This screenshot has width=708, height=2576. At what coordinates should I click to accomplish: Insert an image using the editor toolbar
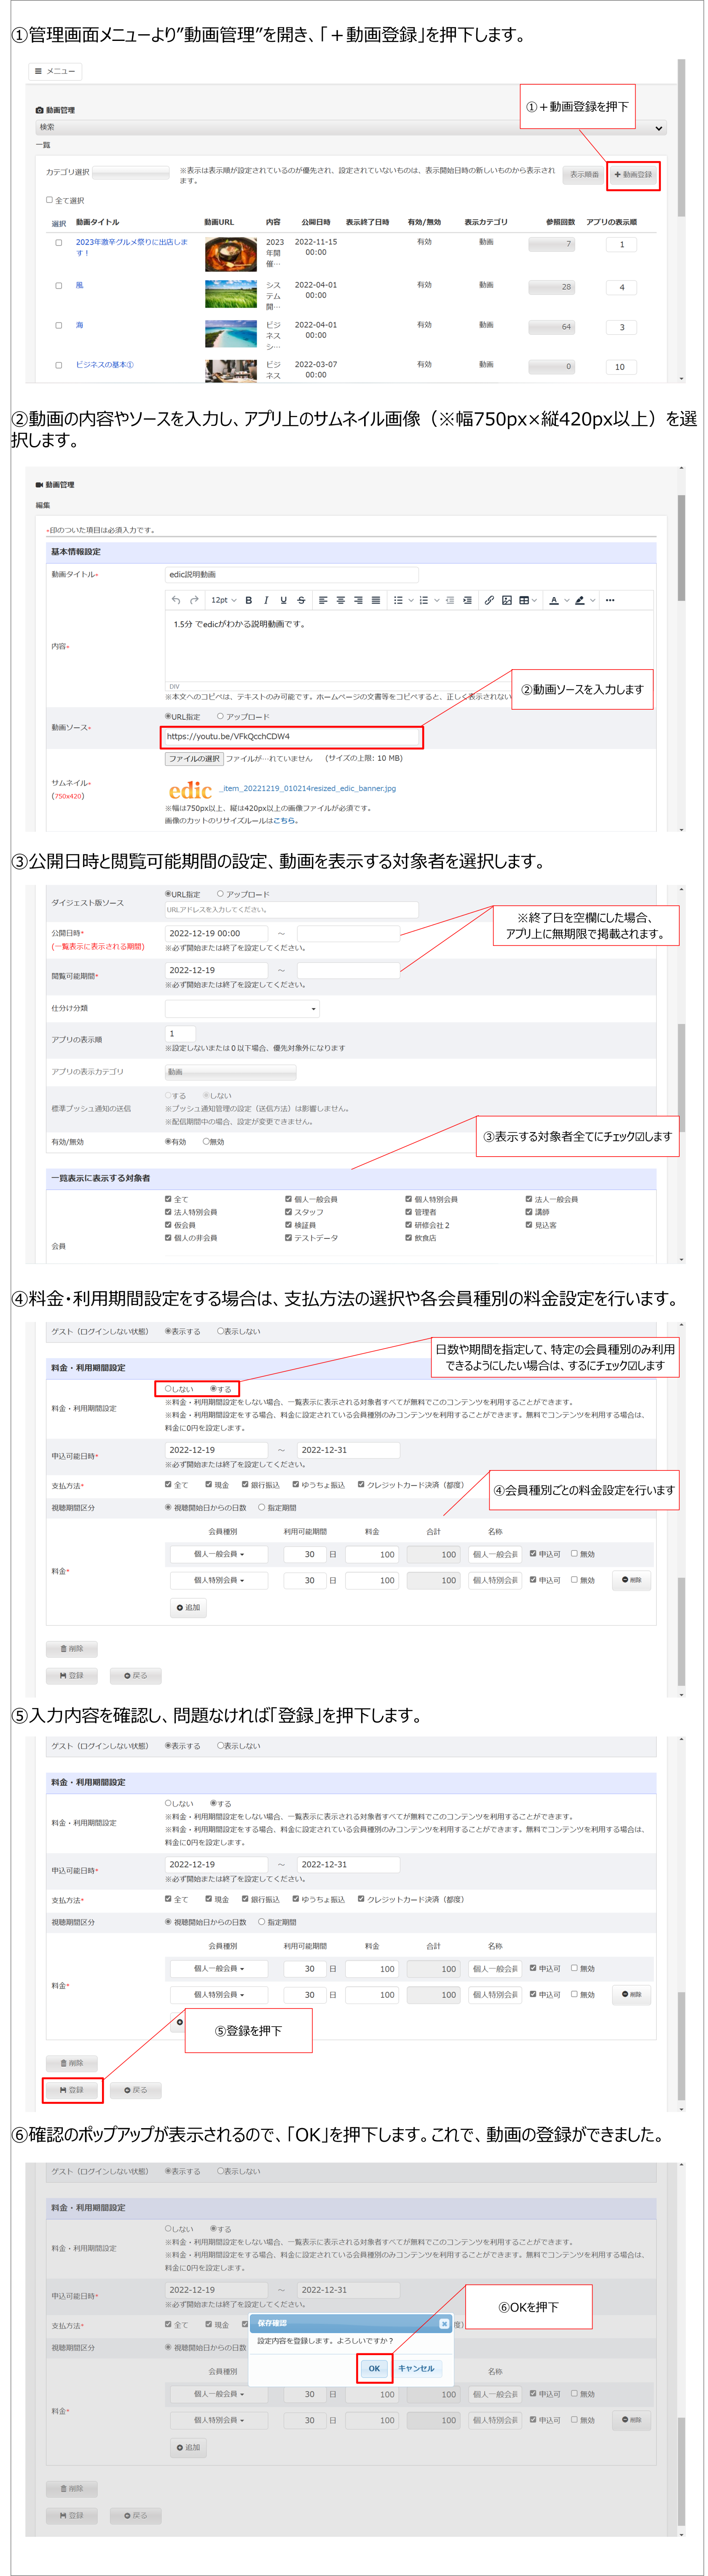(x=507, y=600)
